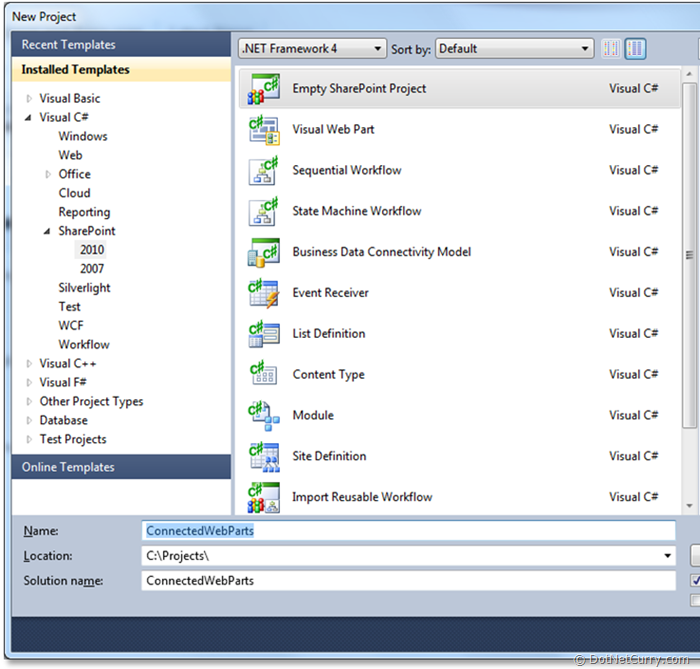Open the .NET Framework 4 dropdown
The image size is (700, 669).
312,49
